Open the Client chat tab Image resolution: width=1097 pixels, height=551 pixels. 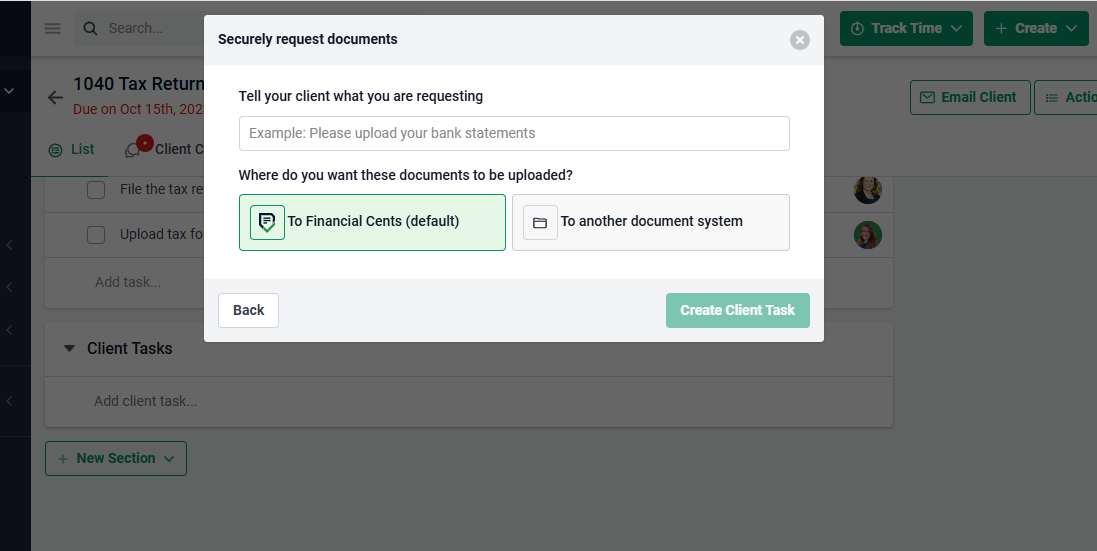164,149
